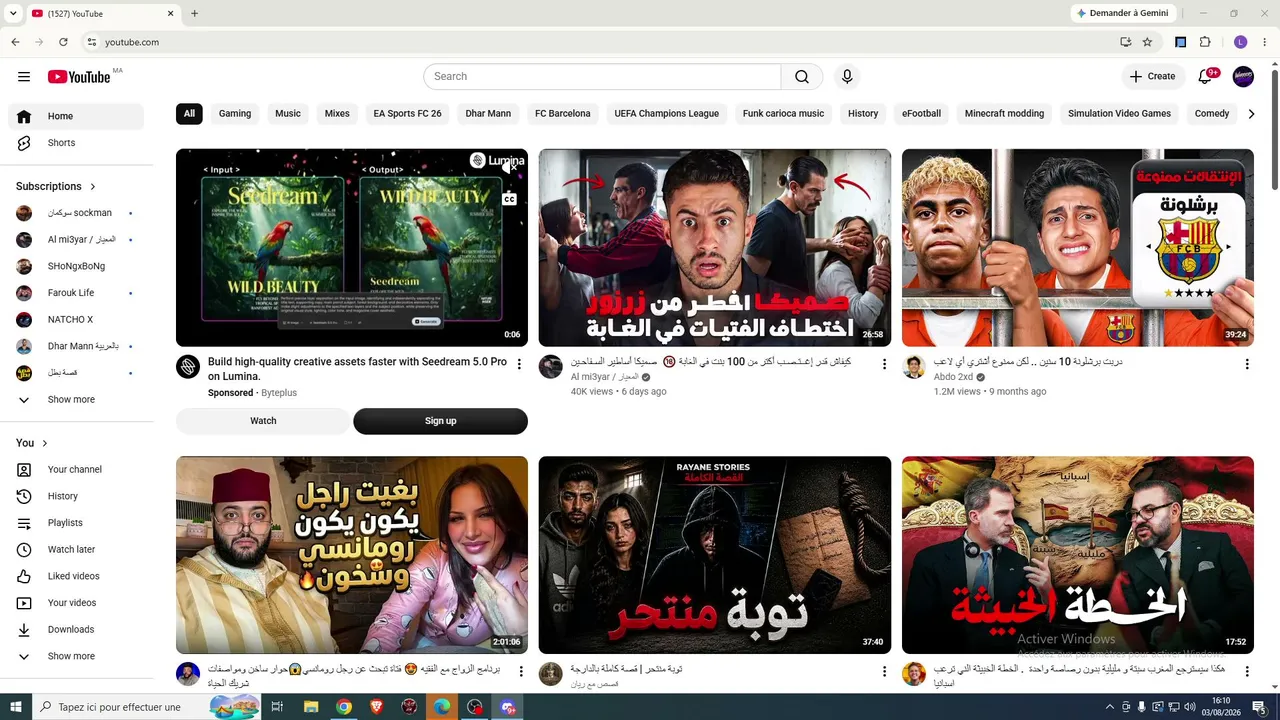The width and height of the screenshot is (1280, 720).
Task: Open Watch later in the sidebar
Action: (76, 549)
